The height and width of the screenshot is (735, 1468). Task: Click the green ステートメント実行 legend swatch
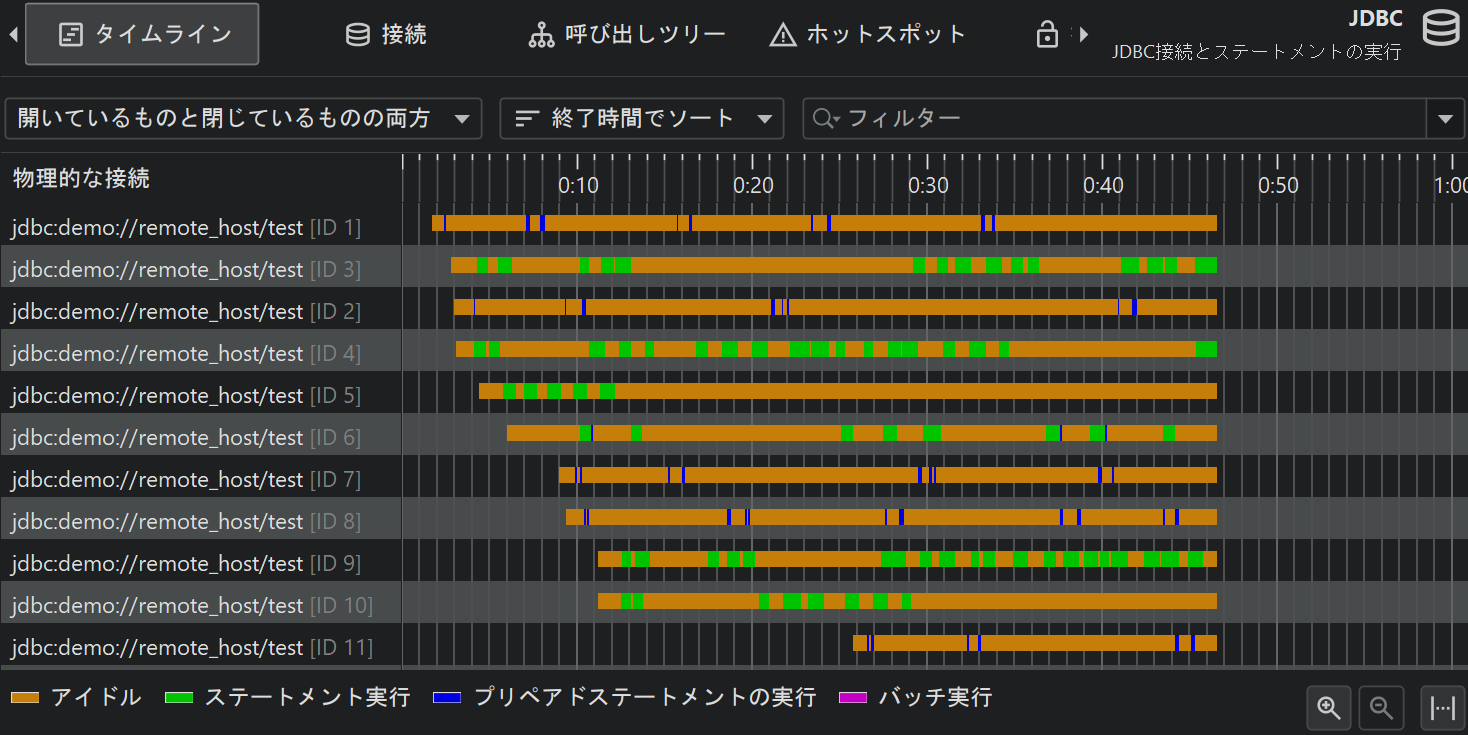[x=179, y=698]
